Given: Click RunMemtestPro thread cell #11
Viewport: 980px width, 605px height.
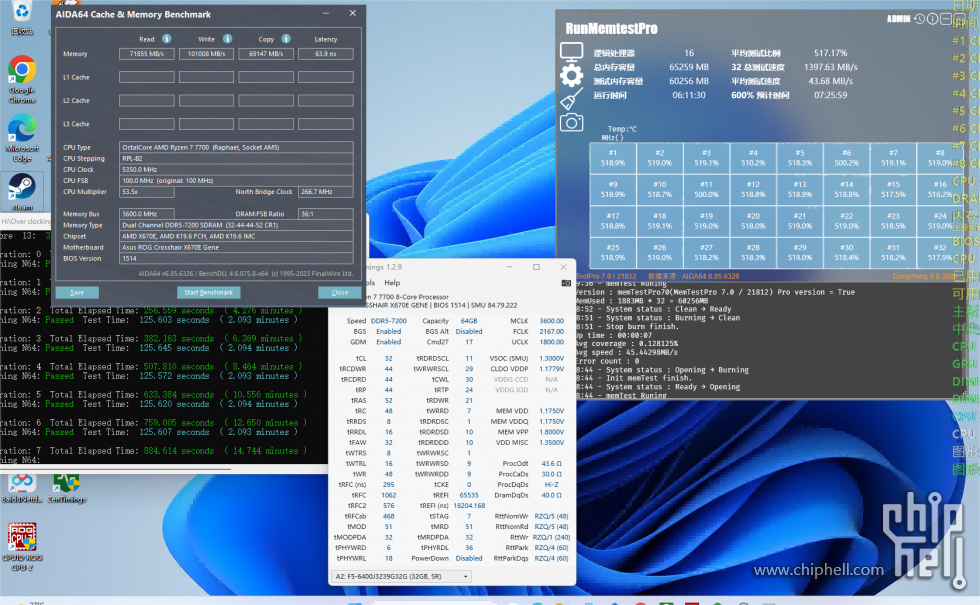Looking at the screenshot, I should 706,189.
